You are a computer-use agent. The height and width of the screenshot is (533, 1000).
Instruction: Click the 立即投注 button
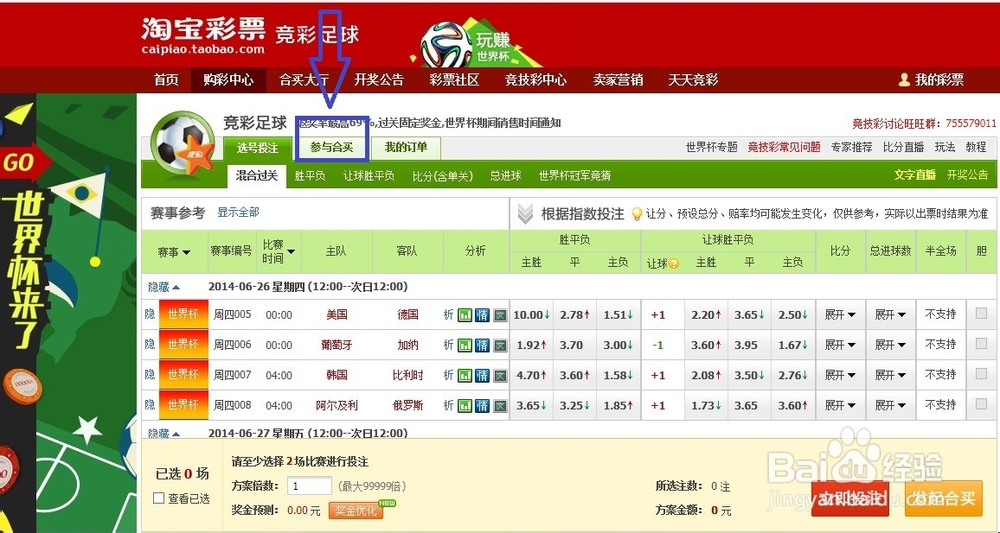click(850, 498)
